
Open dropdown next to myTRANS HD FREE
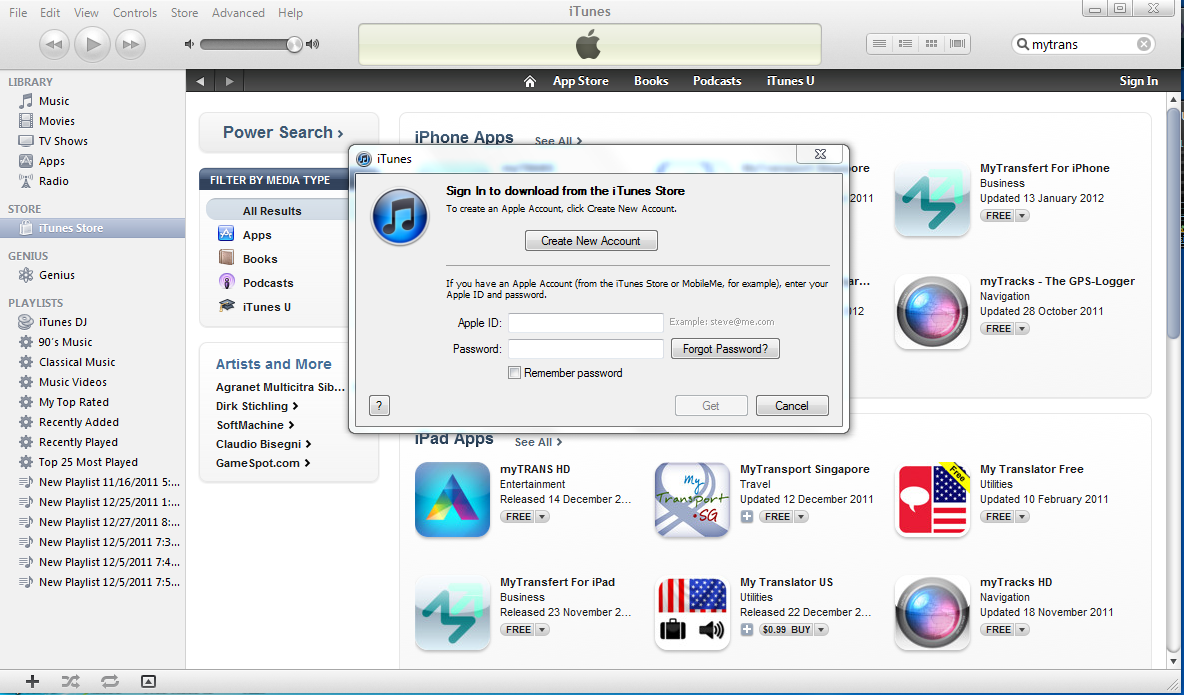[x=542, y=517]
